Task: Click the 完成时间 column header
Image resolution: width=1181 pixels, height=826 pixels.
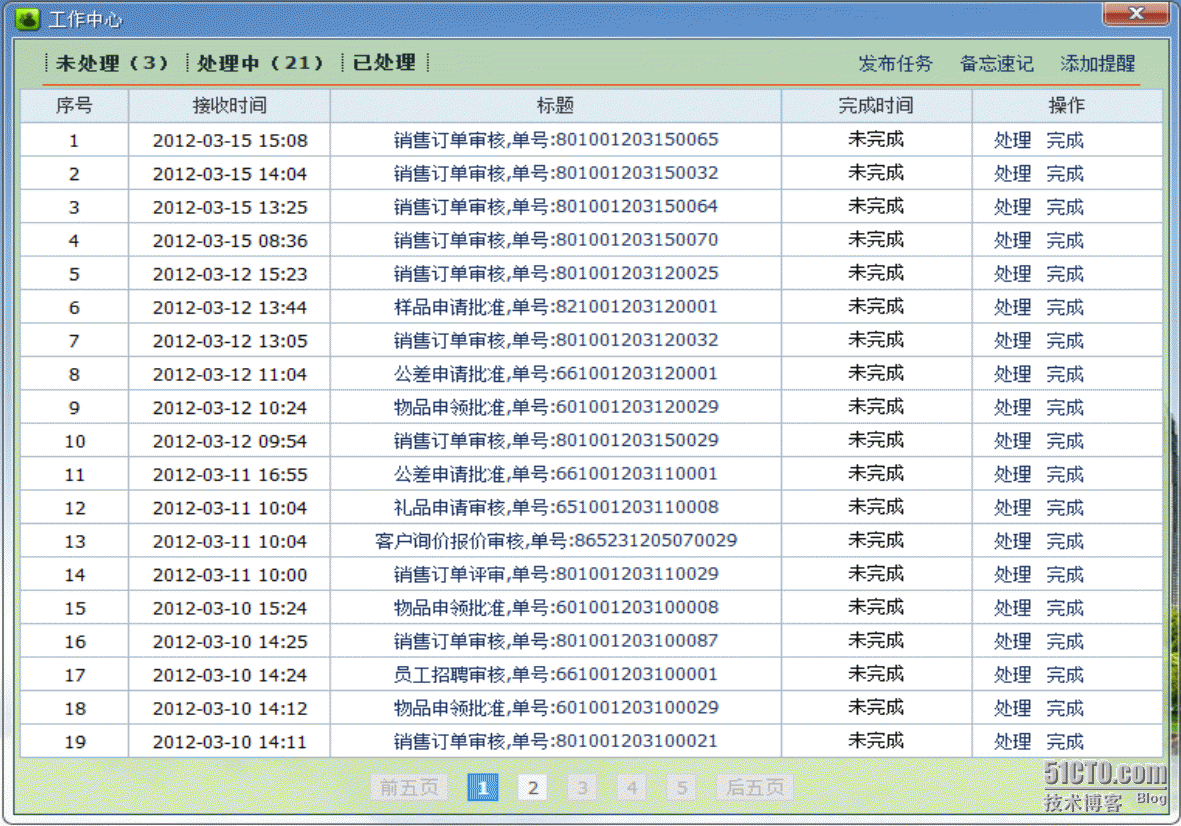Action: click(x=876, y=105)
